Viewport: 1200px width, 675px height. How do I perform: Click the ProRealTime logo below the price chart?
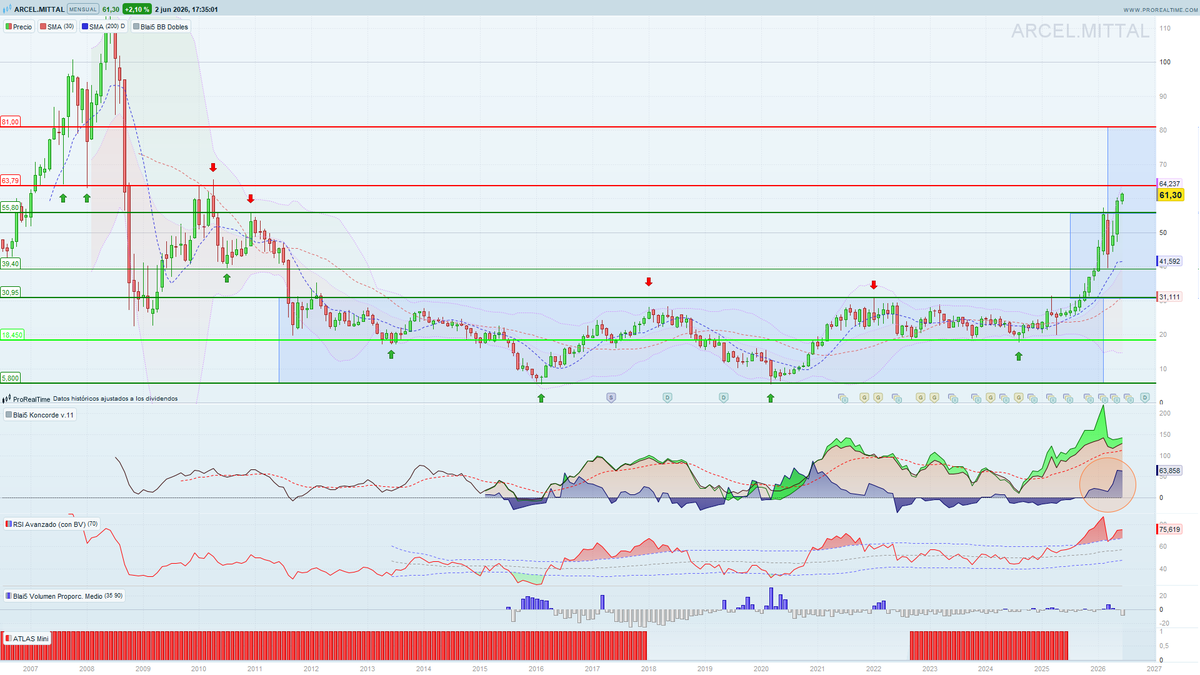[25, 398]
